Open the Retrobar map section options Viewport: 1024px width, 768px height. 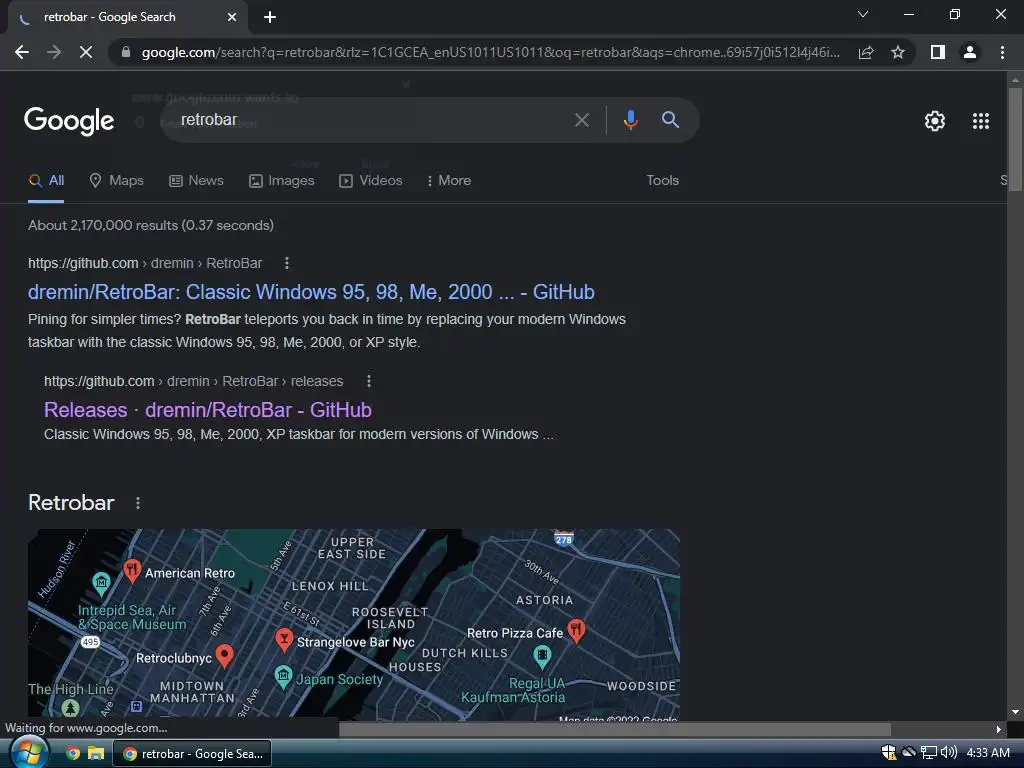pos(137,503)
